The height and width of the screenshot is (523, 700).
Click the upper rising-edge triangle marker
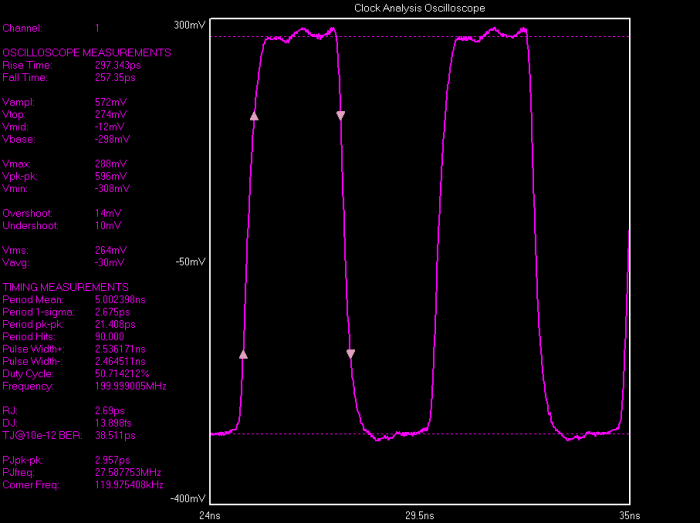pyautogui.click(x=254, y=116)
